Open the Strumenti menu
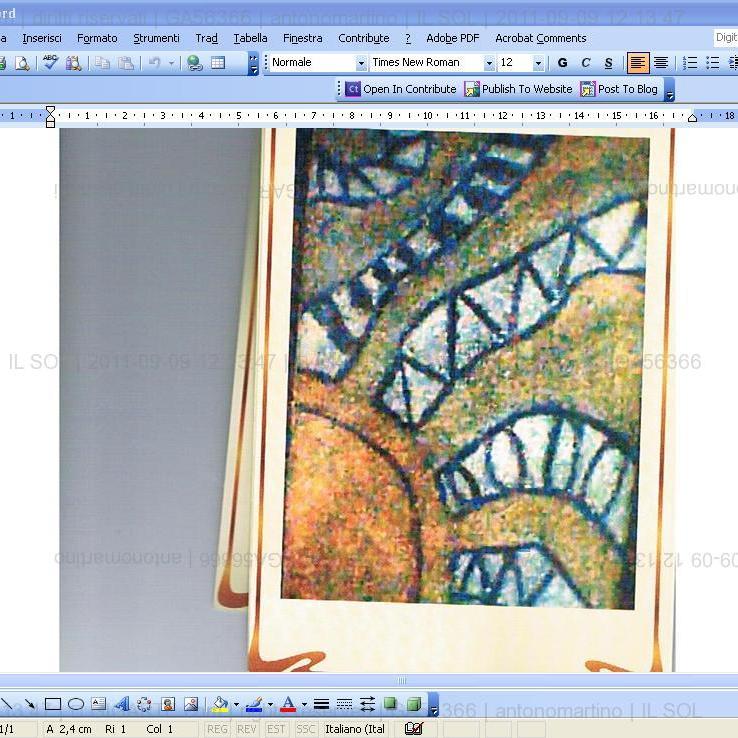738x738 pixels. tap(156, 38)
